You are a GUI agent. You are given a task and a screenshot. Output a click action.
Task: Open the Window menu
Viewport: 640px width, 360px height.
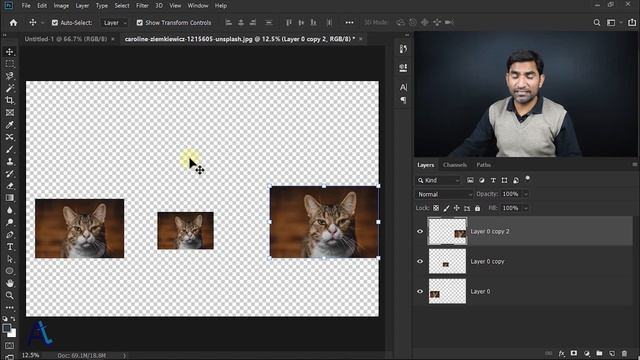pyautogui.click(x=198, y=6)
